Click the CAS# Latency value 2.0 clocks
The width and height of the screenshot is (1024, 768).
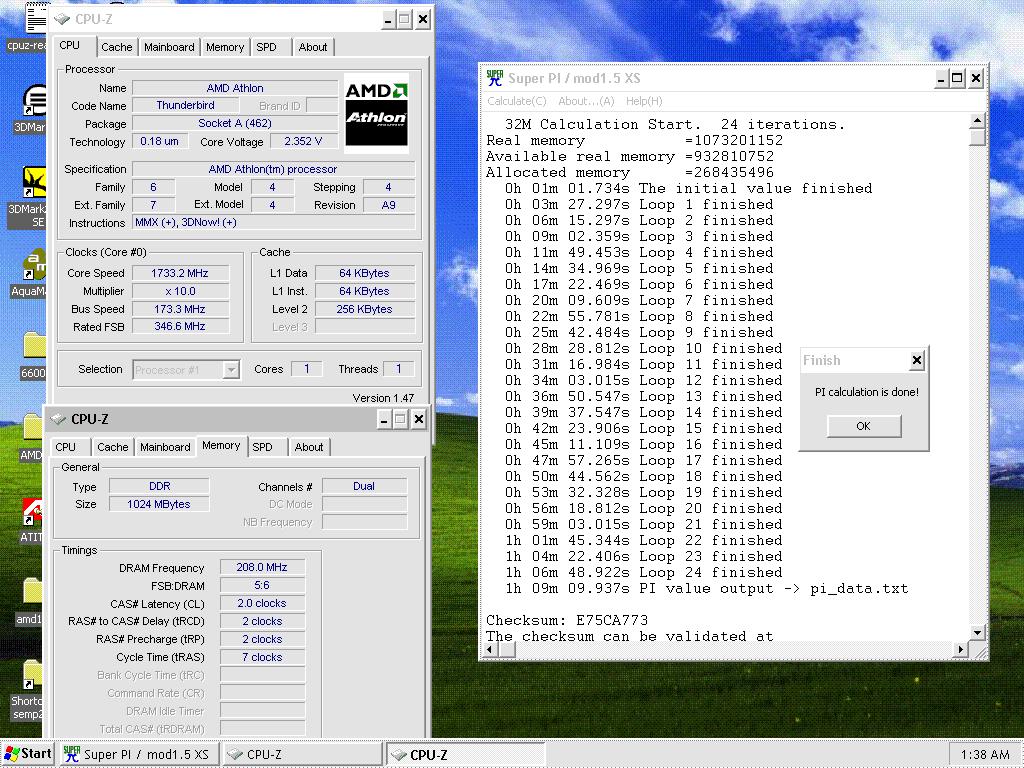point(262,603)
